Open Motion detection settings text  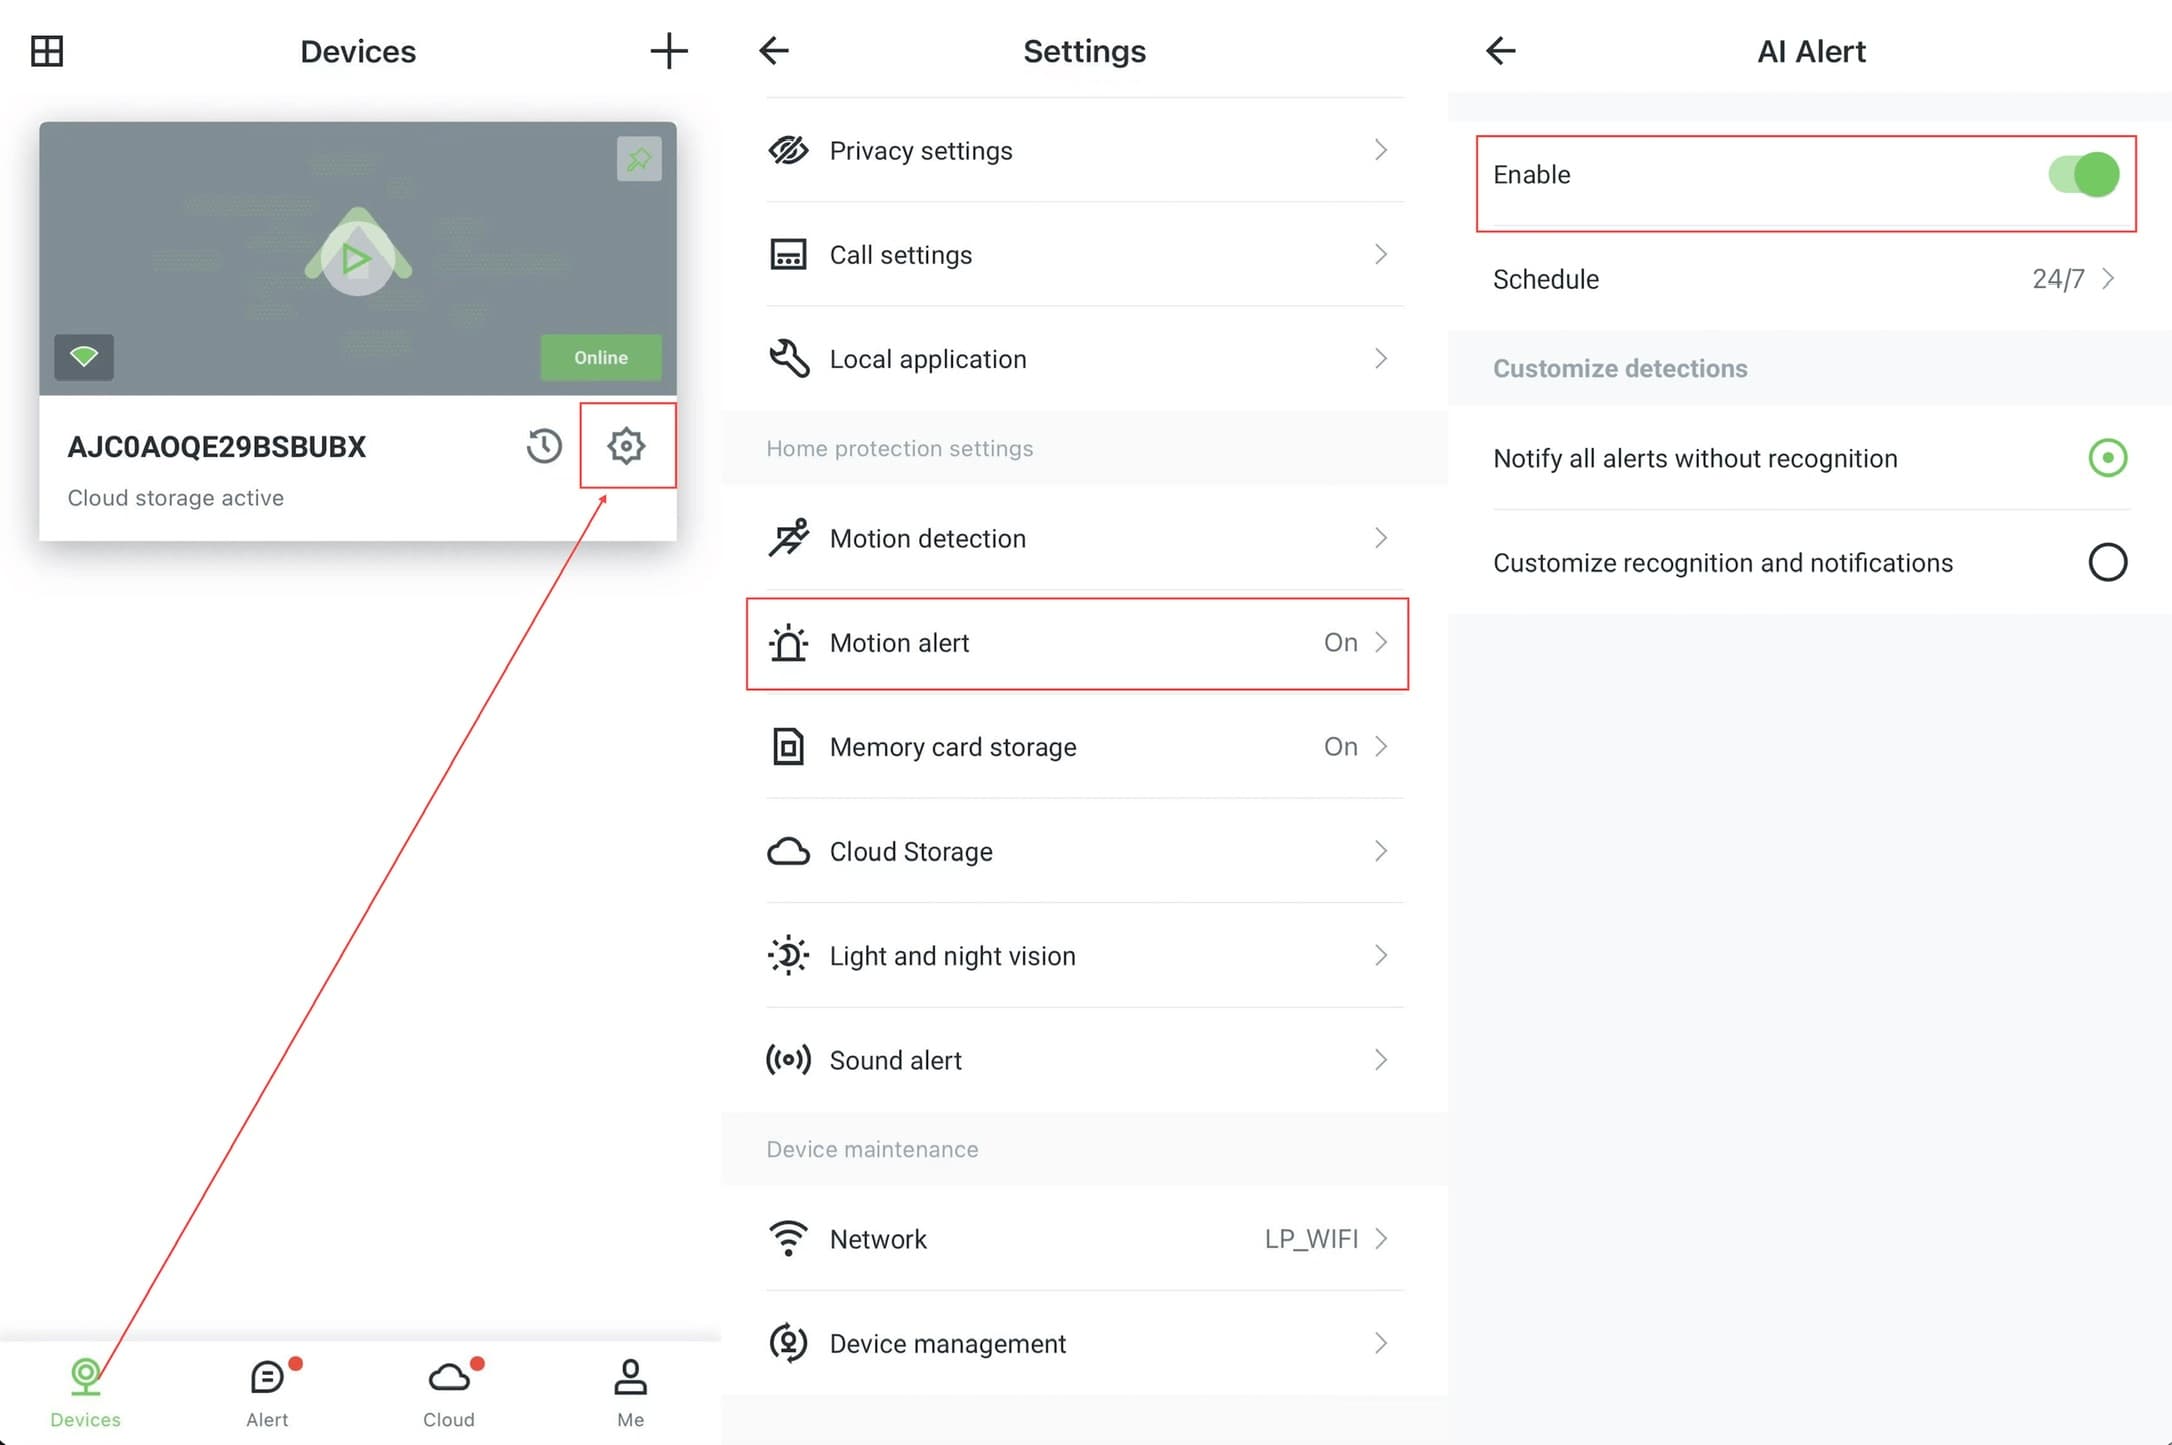point(928,538)
